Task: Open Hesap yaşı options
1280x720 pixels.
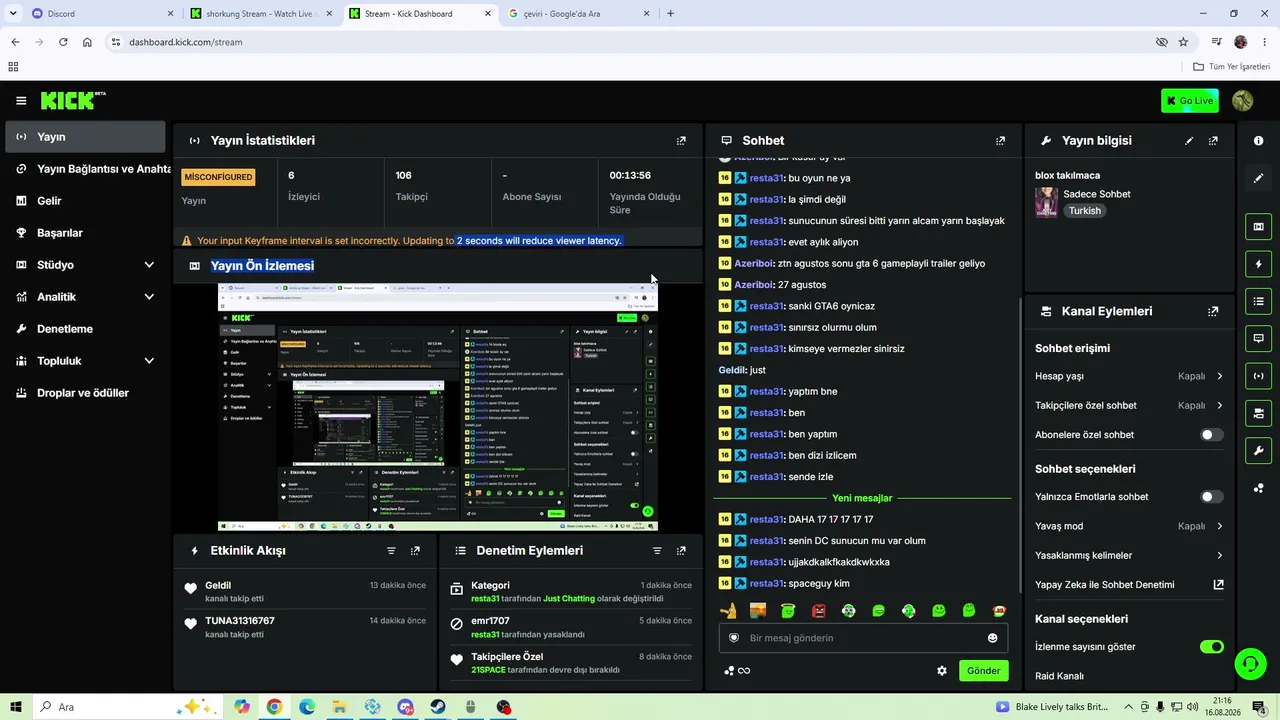Action: coord(1129,376)
